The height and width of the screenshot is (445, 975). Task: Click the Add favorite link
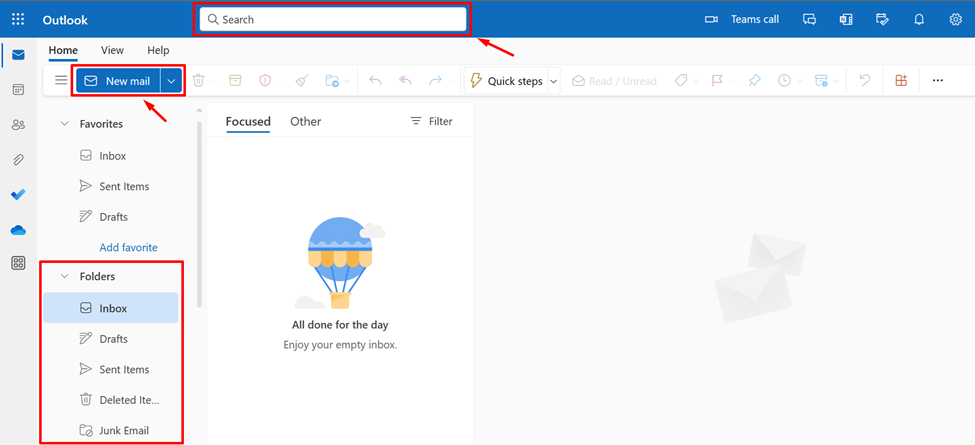tap(128, 247)
